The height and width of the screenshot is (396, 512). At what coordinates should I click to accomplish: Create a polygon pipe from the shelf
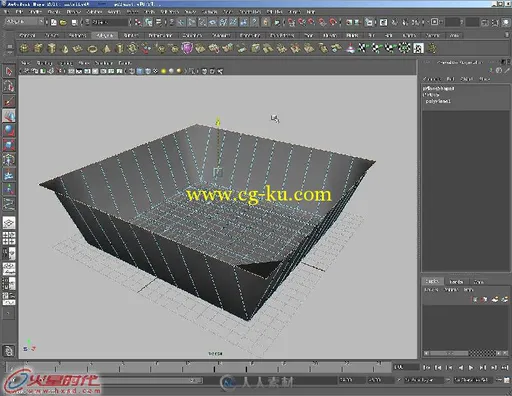click(x=119, y=49)
